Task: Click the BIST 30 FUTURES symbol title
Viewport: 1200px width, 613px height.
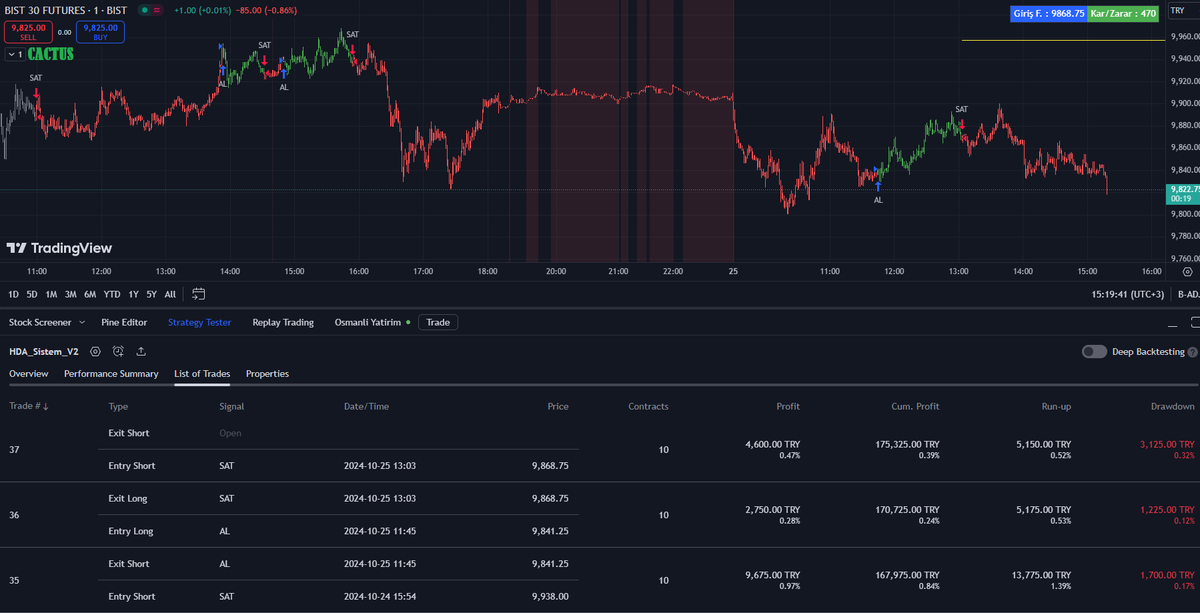Action: point(67,10)
